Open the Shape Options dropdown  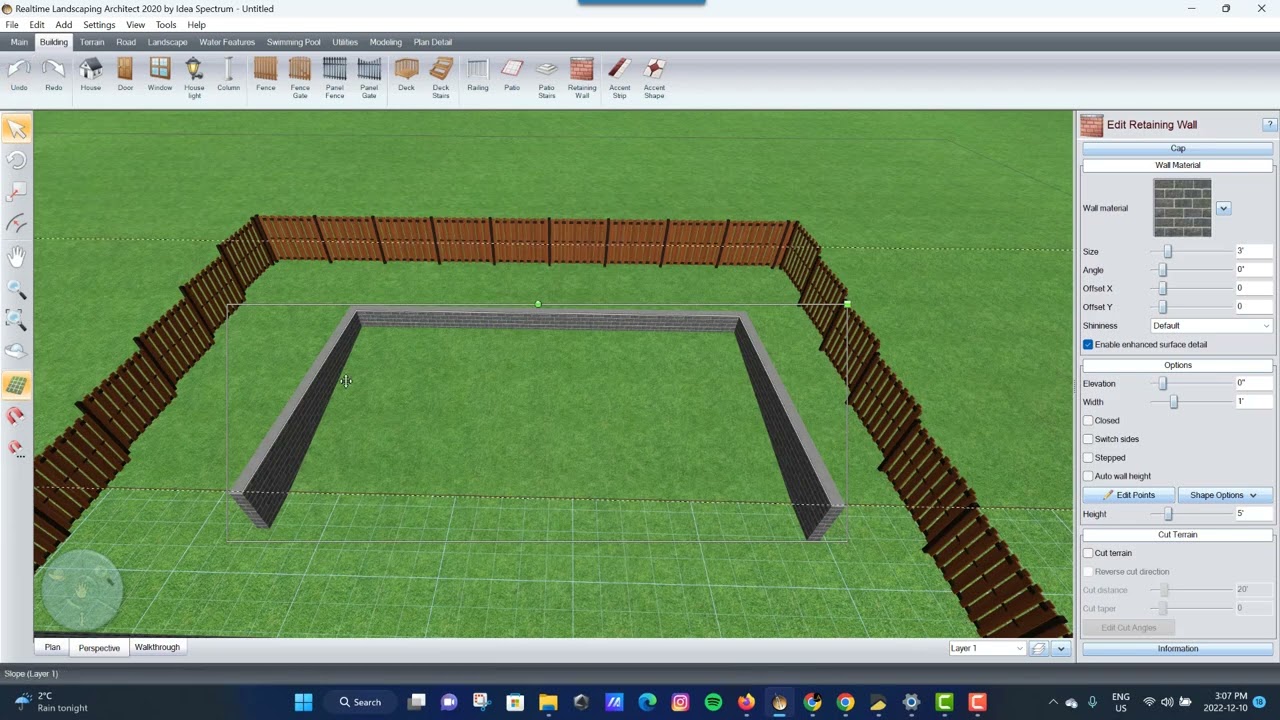tap(1224, 495)
